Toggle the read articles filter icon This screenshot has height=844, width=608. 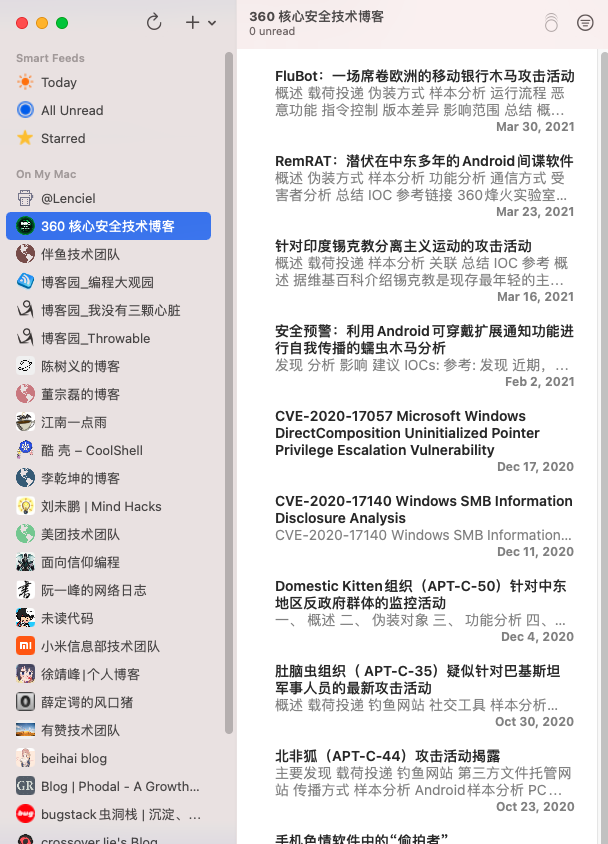585,23
